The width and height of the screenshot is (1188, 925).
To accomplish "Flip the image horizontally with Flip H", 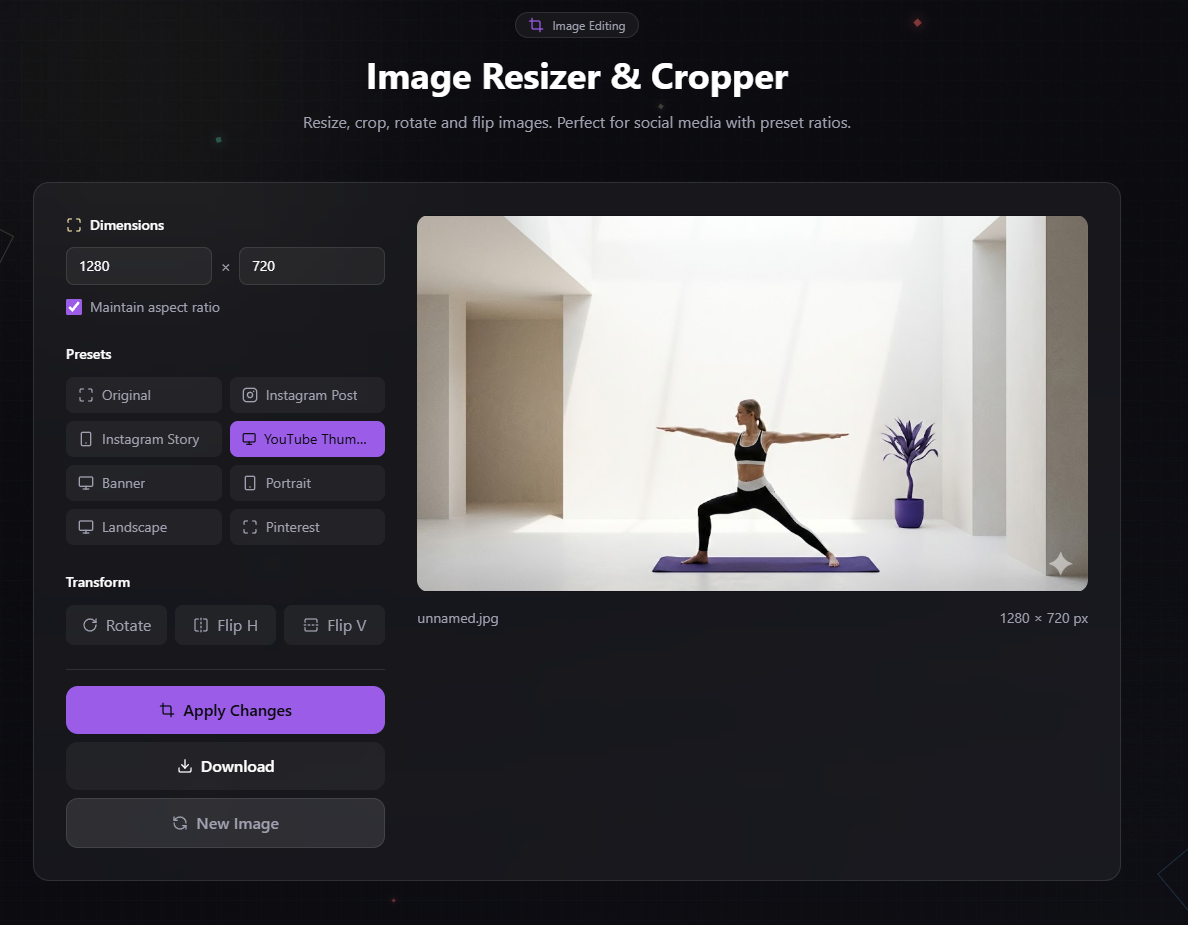I will click(x=225, y=625).
